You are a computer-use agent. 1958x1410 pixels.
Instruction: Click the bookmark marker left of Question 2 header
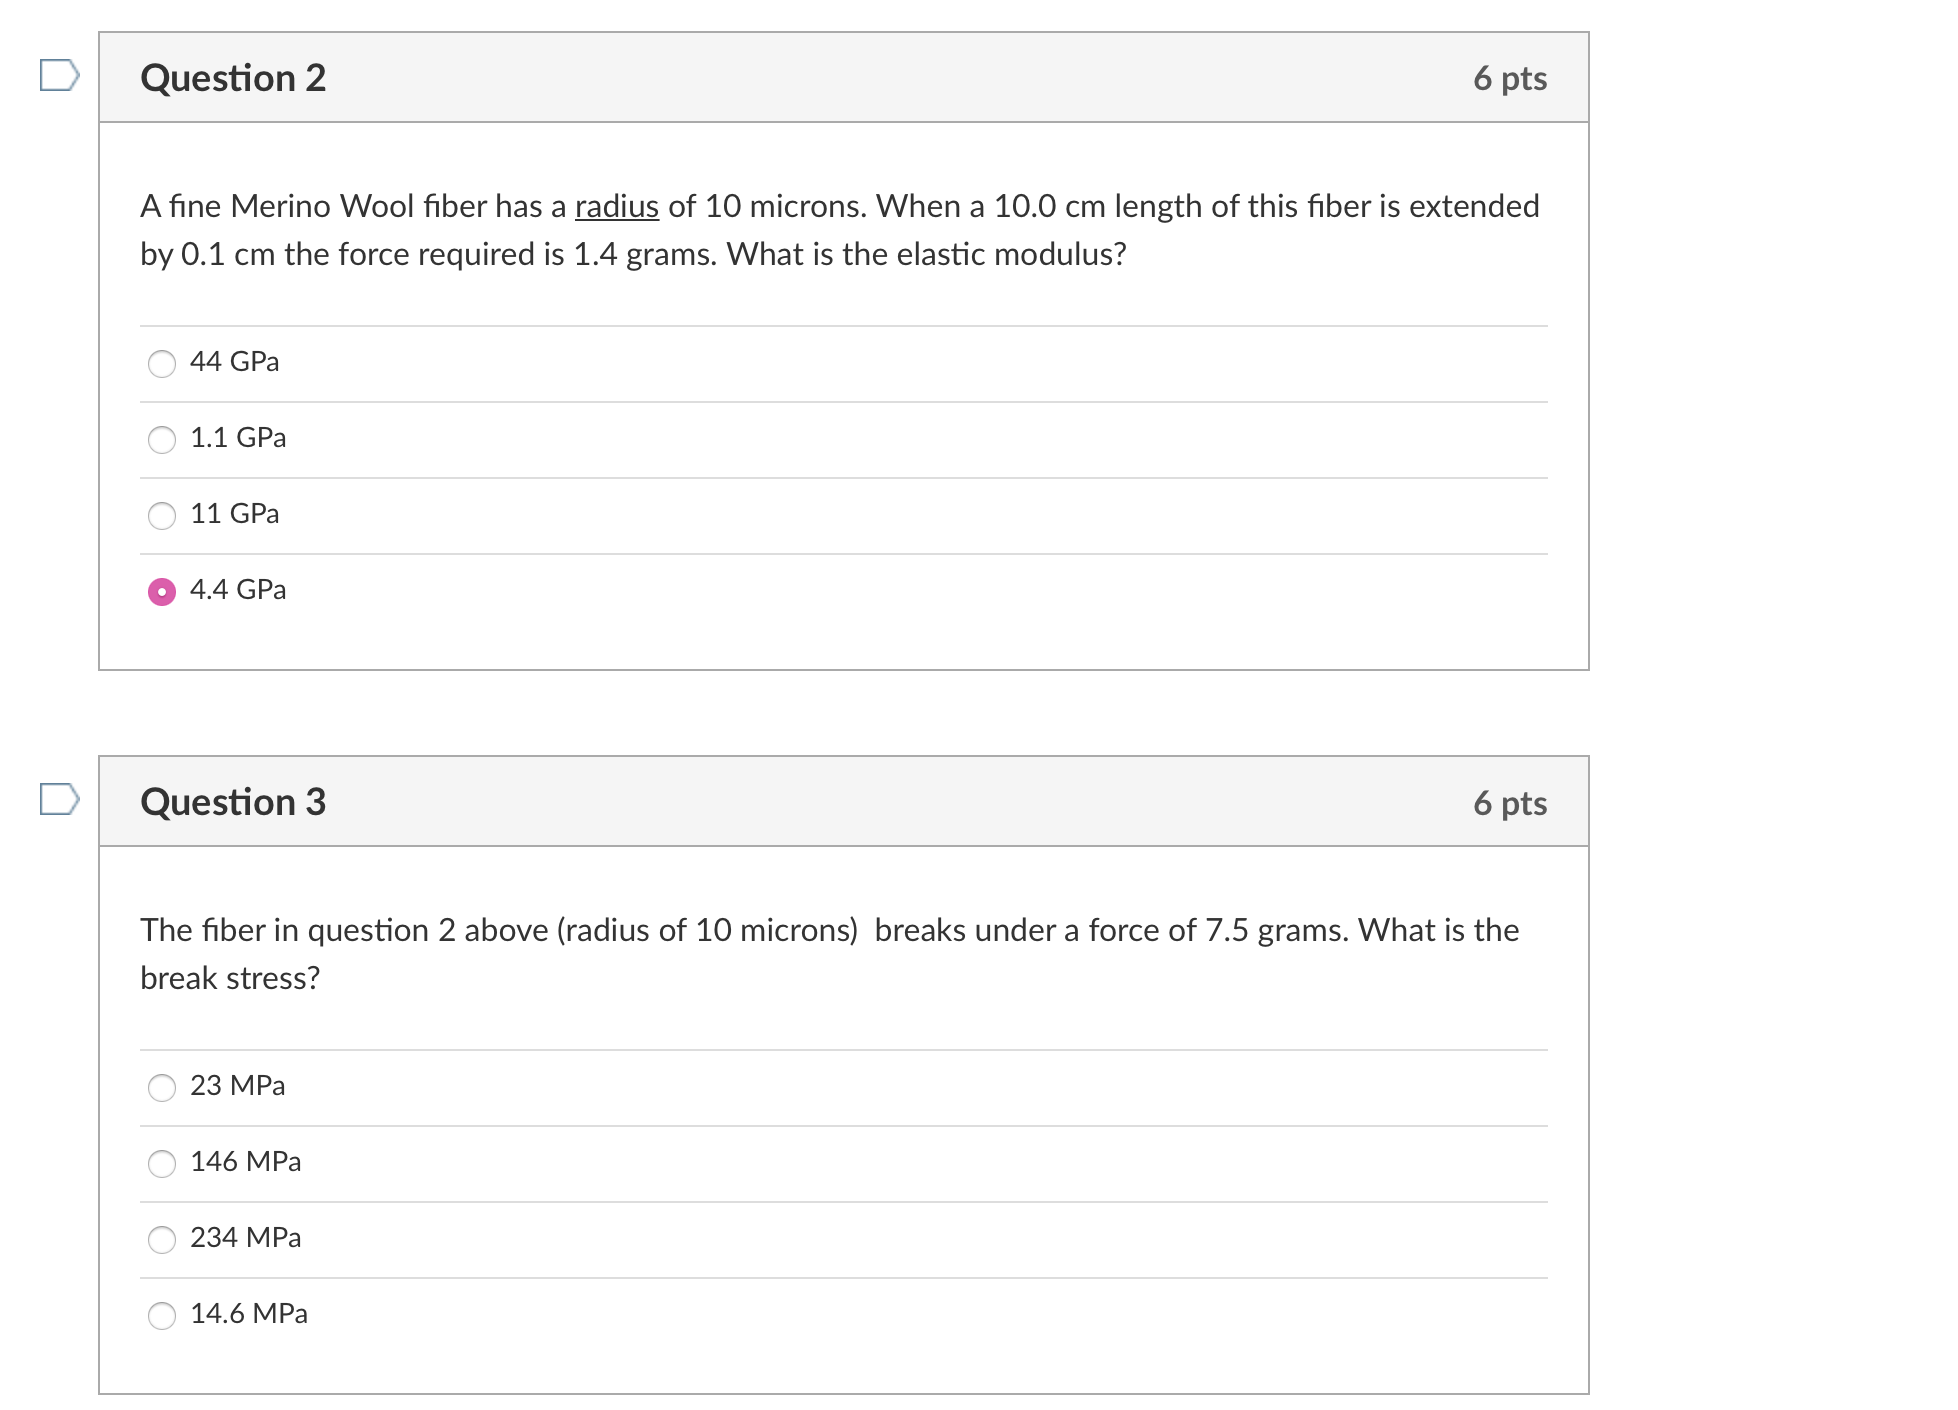pyautogui.click(x=60, y=75)
